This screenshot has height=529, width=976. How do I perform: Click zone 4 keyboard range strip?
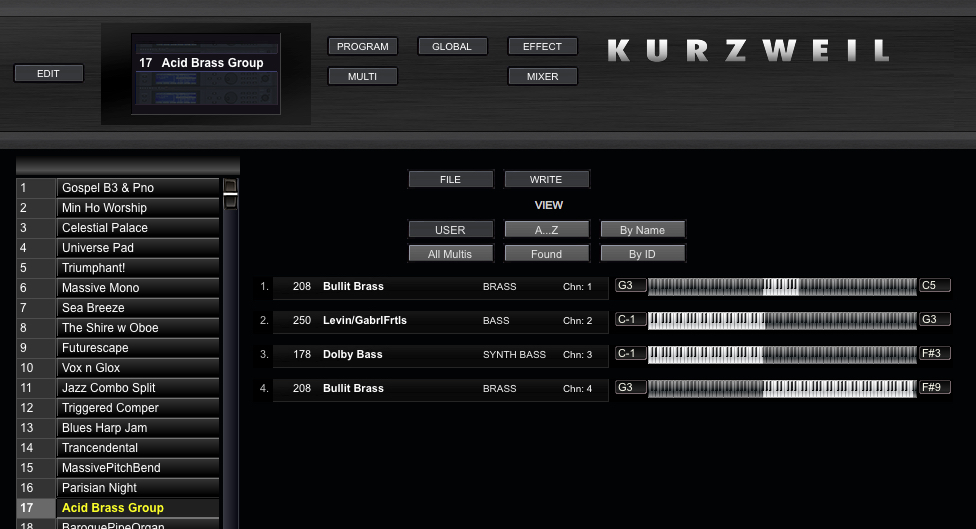click(782, 388)
